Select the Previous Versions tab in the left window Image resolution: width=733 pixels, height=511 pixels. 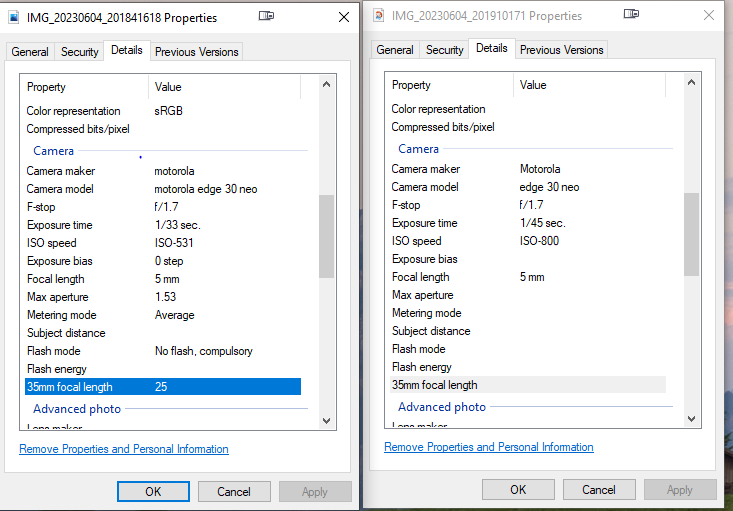pyautogui.click(x=197, y=52)
